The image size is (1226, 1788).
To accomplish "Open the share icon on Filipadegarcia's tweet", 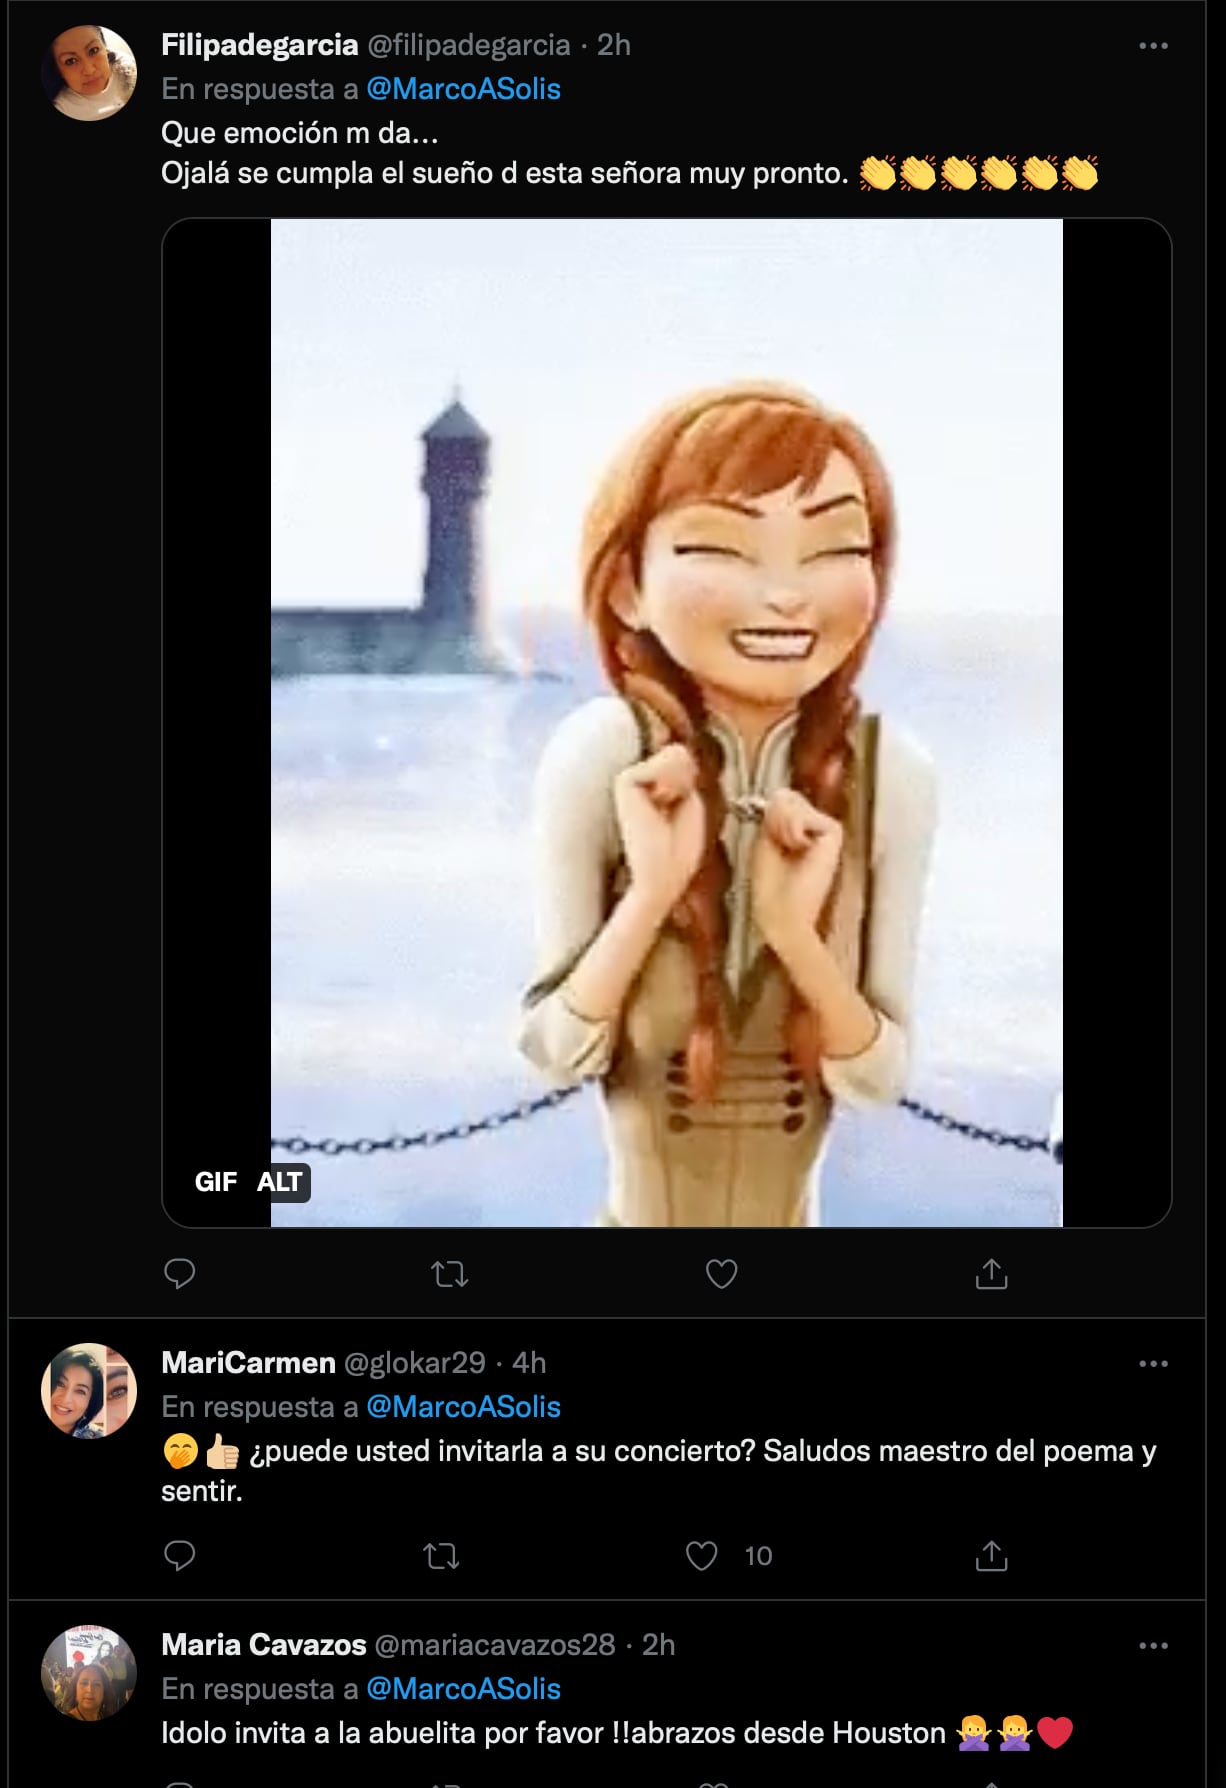I will (x=993, y=1274).
